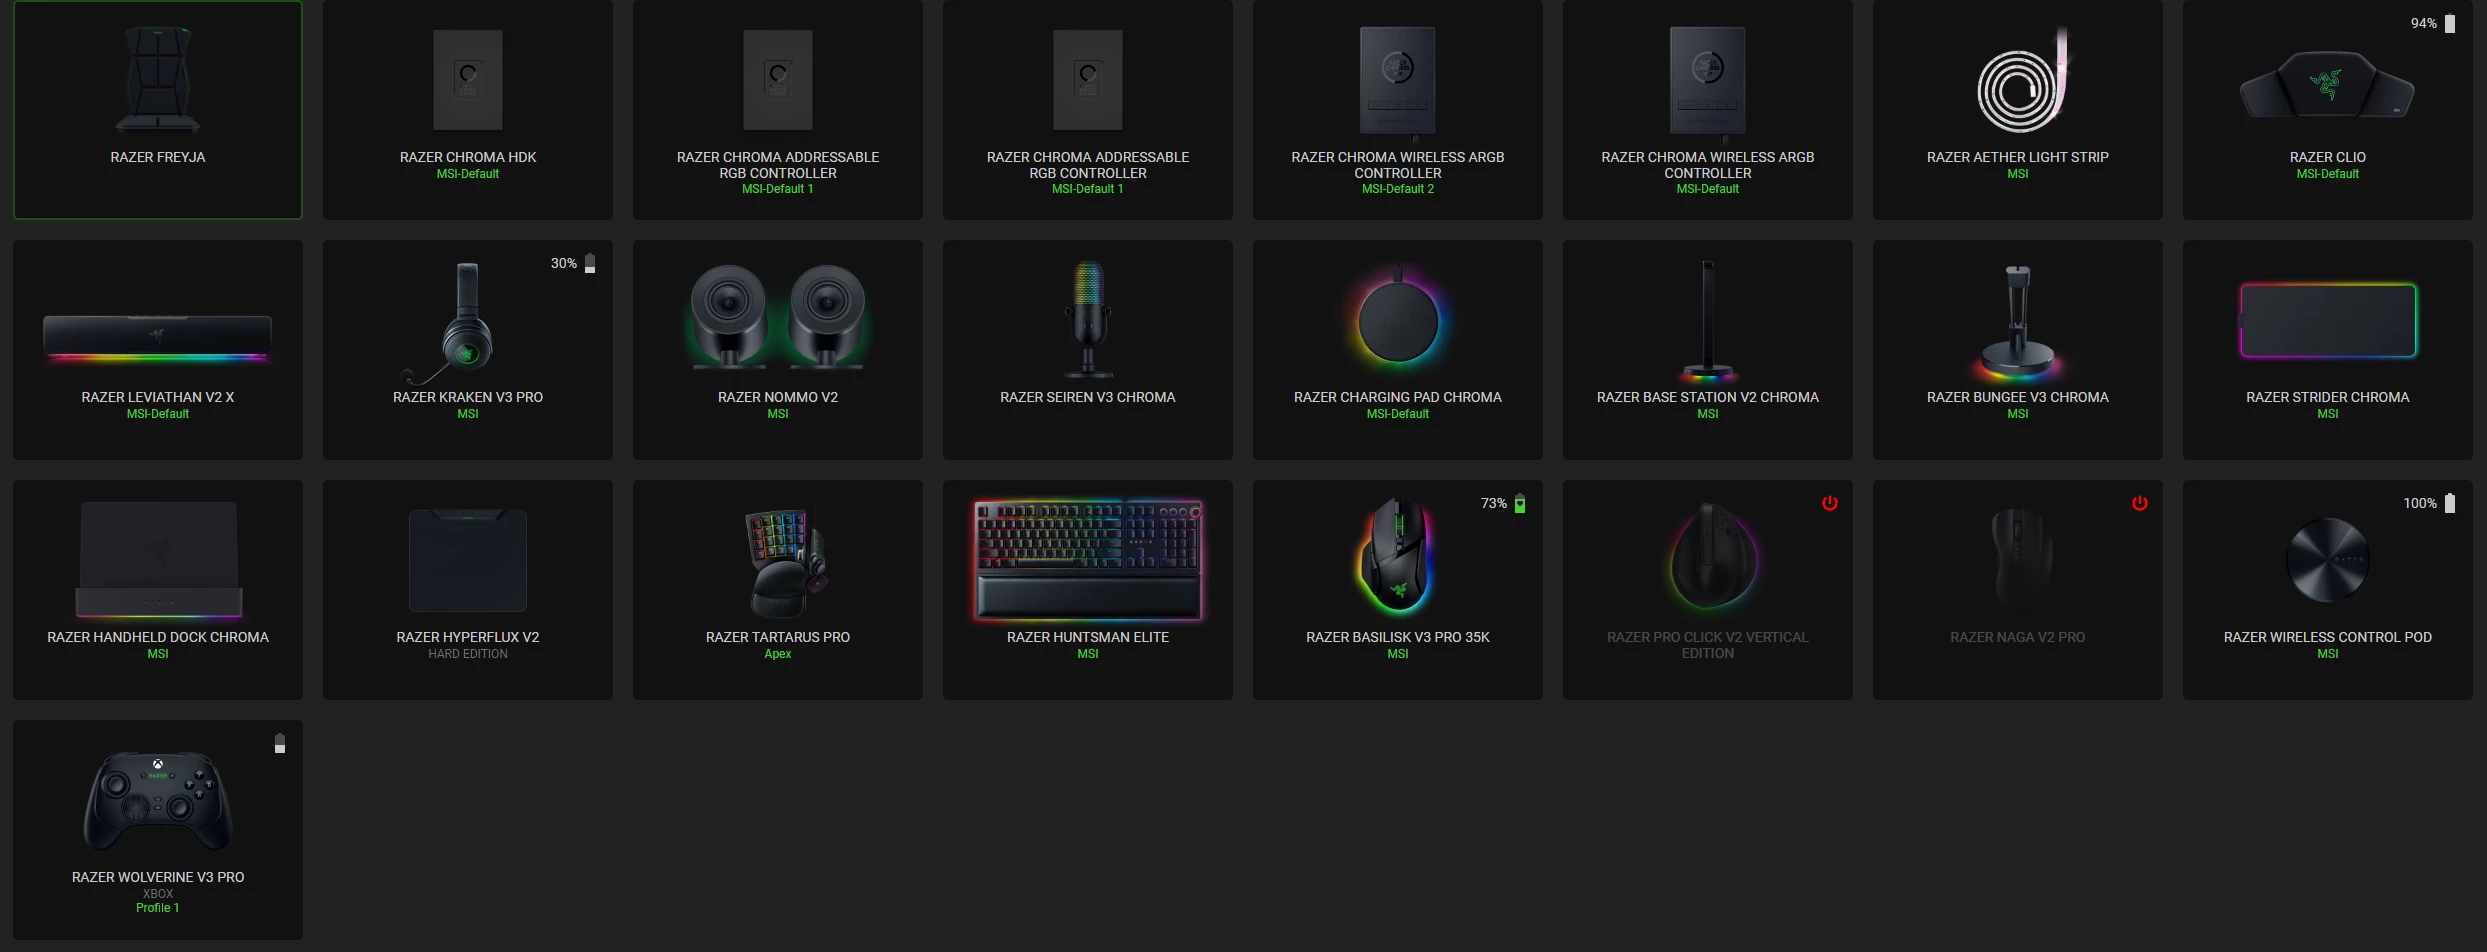Select the Razer Charging Pad Chroma image
2487x952 pixels.
tap(1398, 320)
